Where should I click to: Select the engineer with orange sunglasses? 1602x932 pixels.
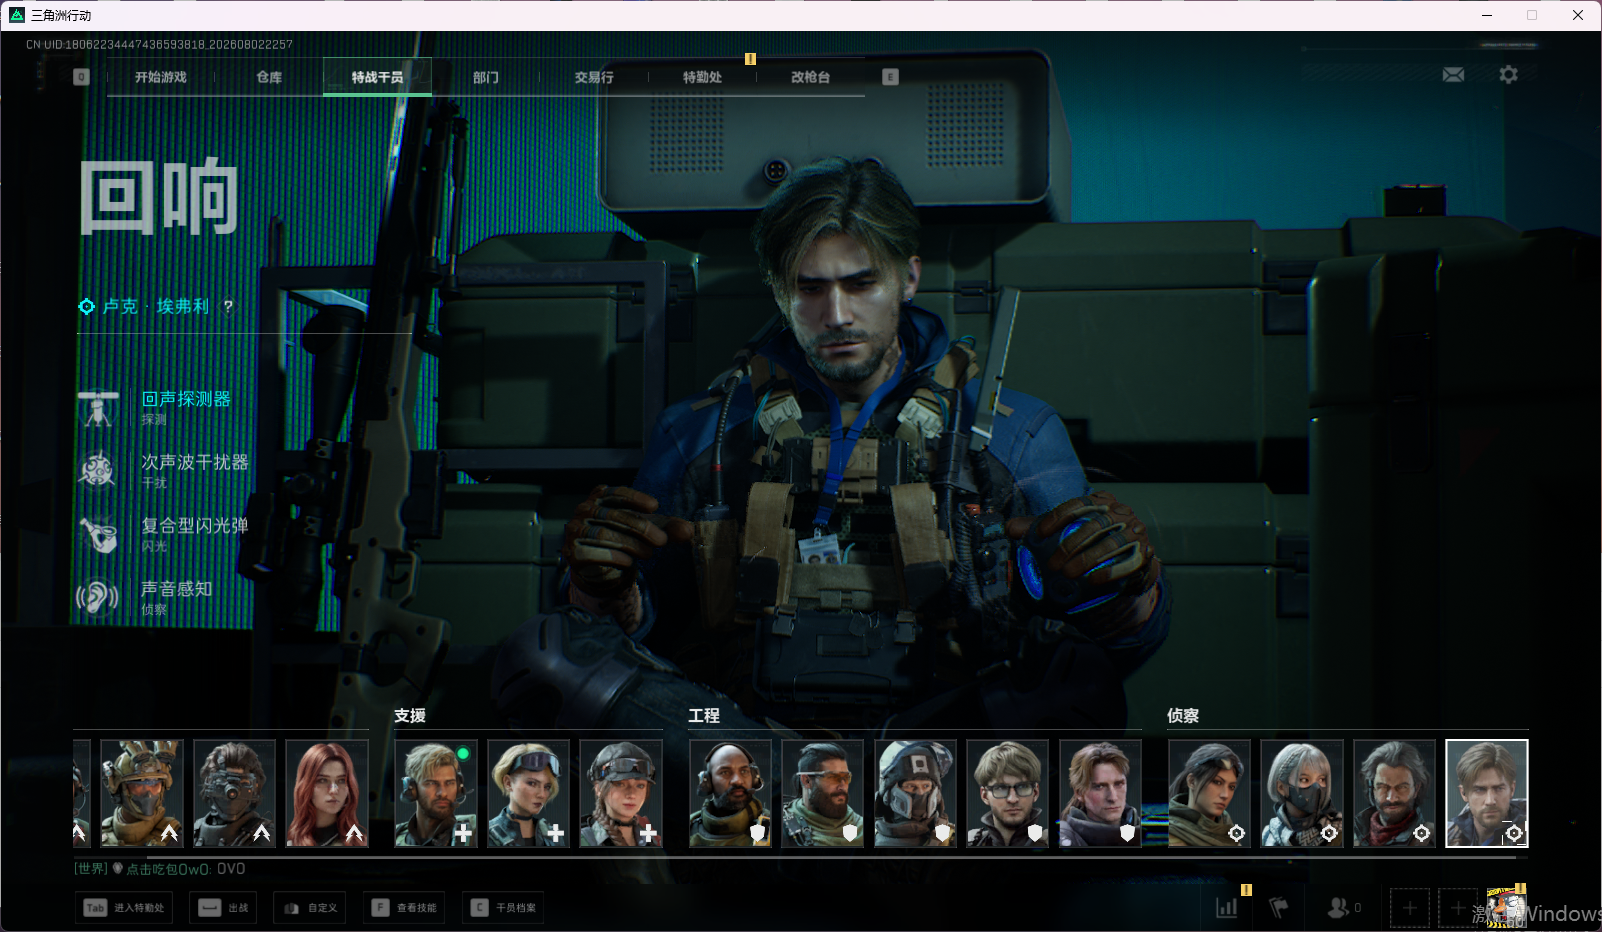[x=823, y=794]
